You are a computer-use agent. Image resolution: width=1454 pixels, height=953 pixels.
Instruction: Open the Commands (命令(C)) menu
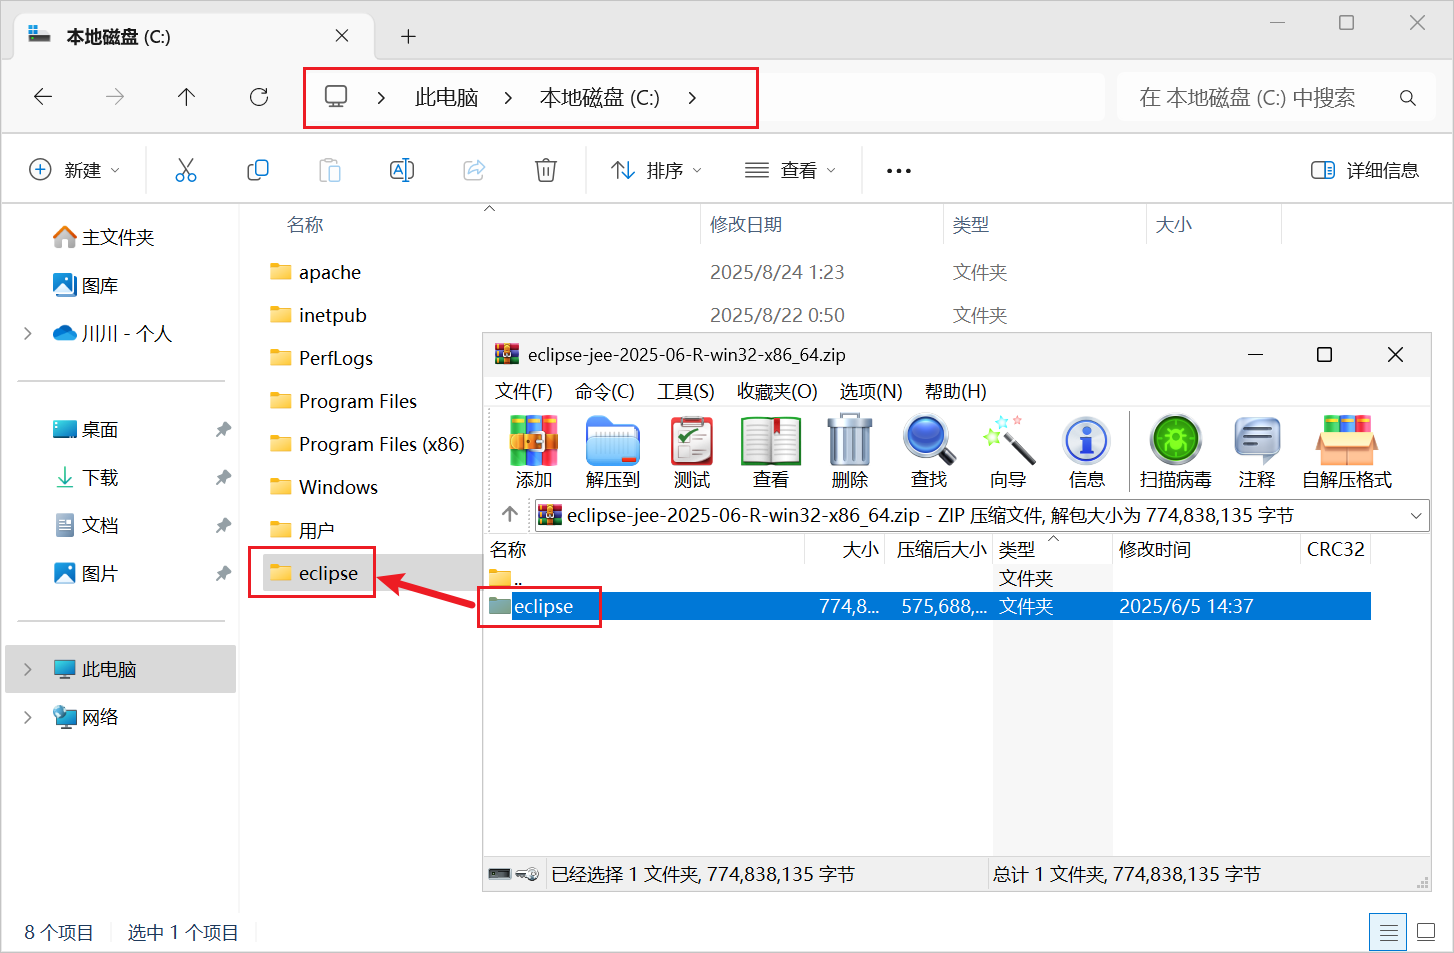pyautogui.click(x=605, y=391)
